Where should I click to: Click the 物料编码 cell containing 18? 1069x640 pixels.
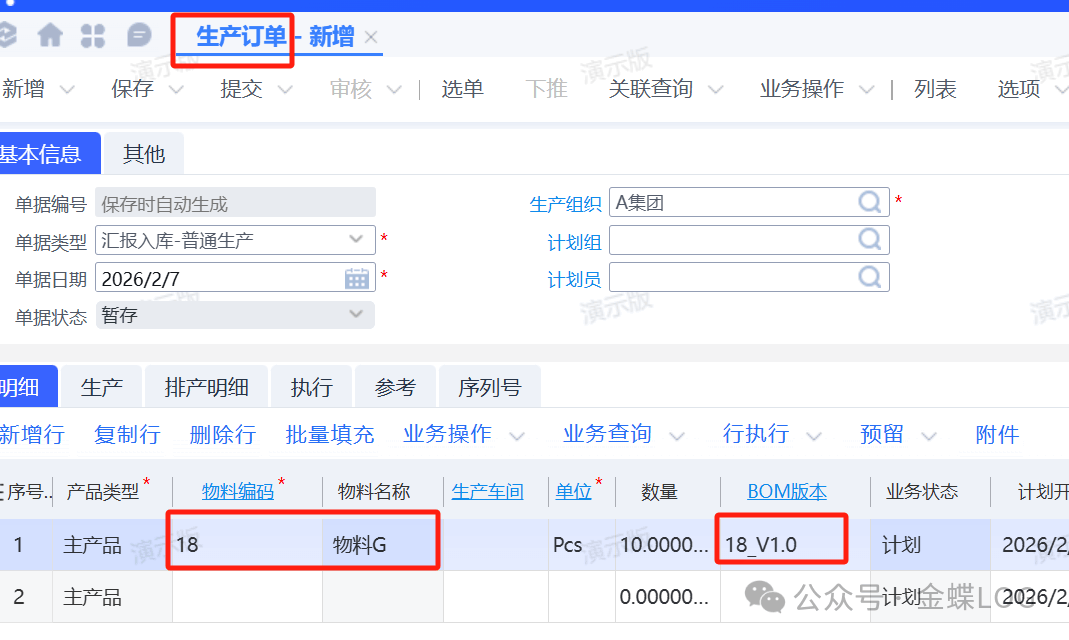pyautogui.click(x=246, y=545)
